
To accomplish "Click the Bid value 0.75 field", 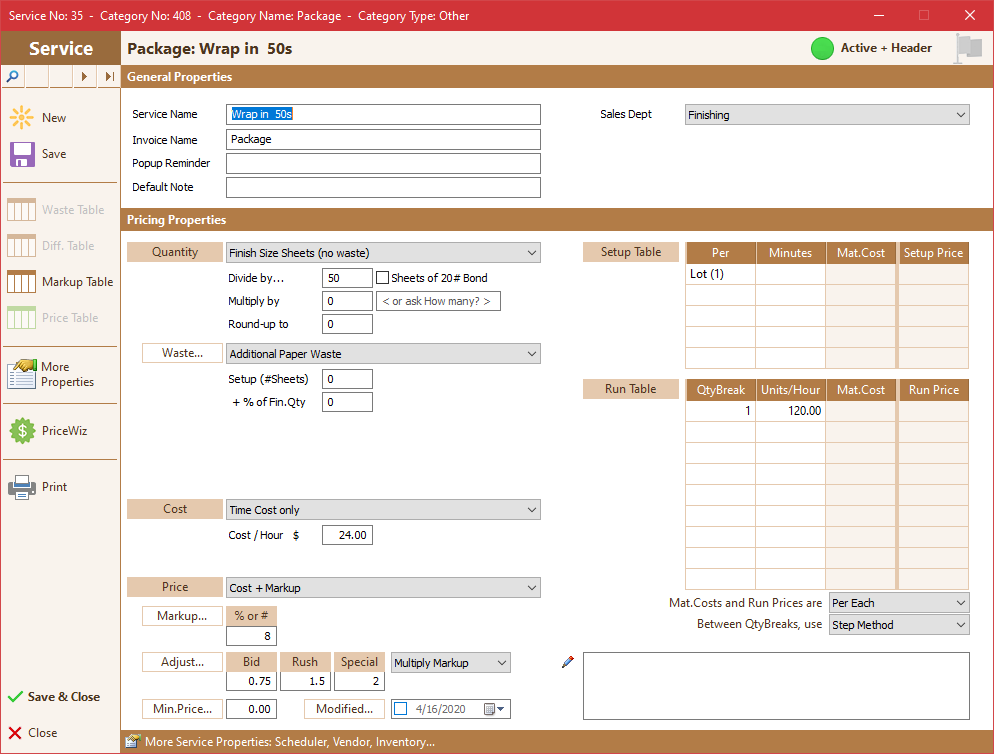I will 252,681.
